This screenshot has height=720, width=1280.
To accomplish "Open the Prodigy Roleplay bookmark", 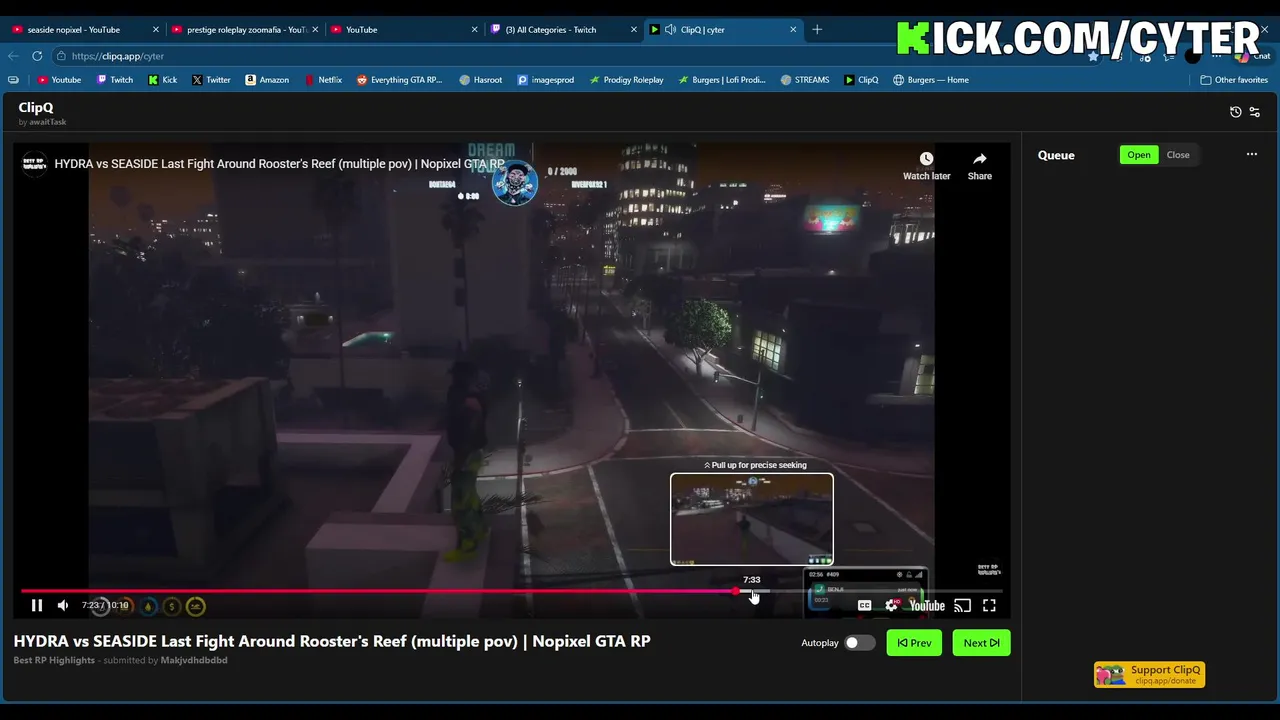I will tap(626, 80).
